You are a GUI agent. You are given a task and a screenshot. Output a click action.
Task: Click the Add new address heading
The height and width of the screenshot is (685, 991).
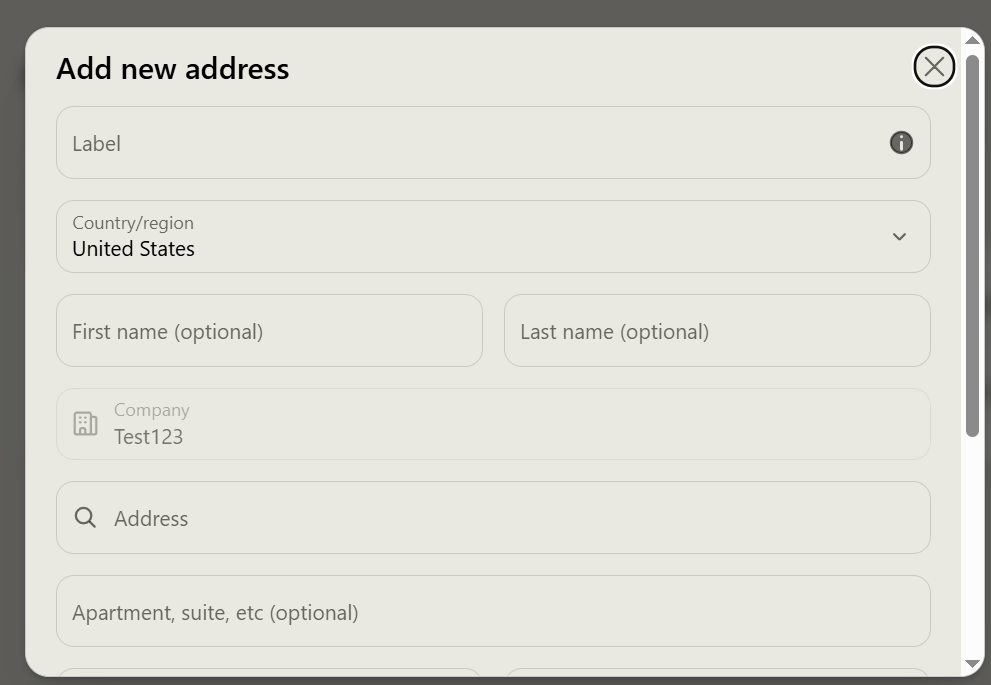[173, 68]
